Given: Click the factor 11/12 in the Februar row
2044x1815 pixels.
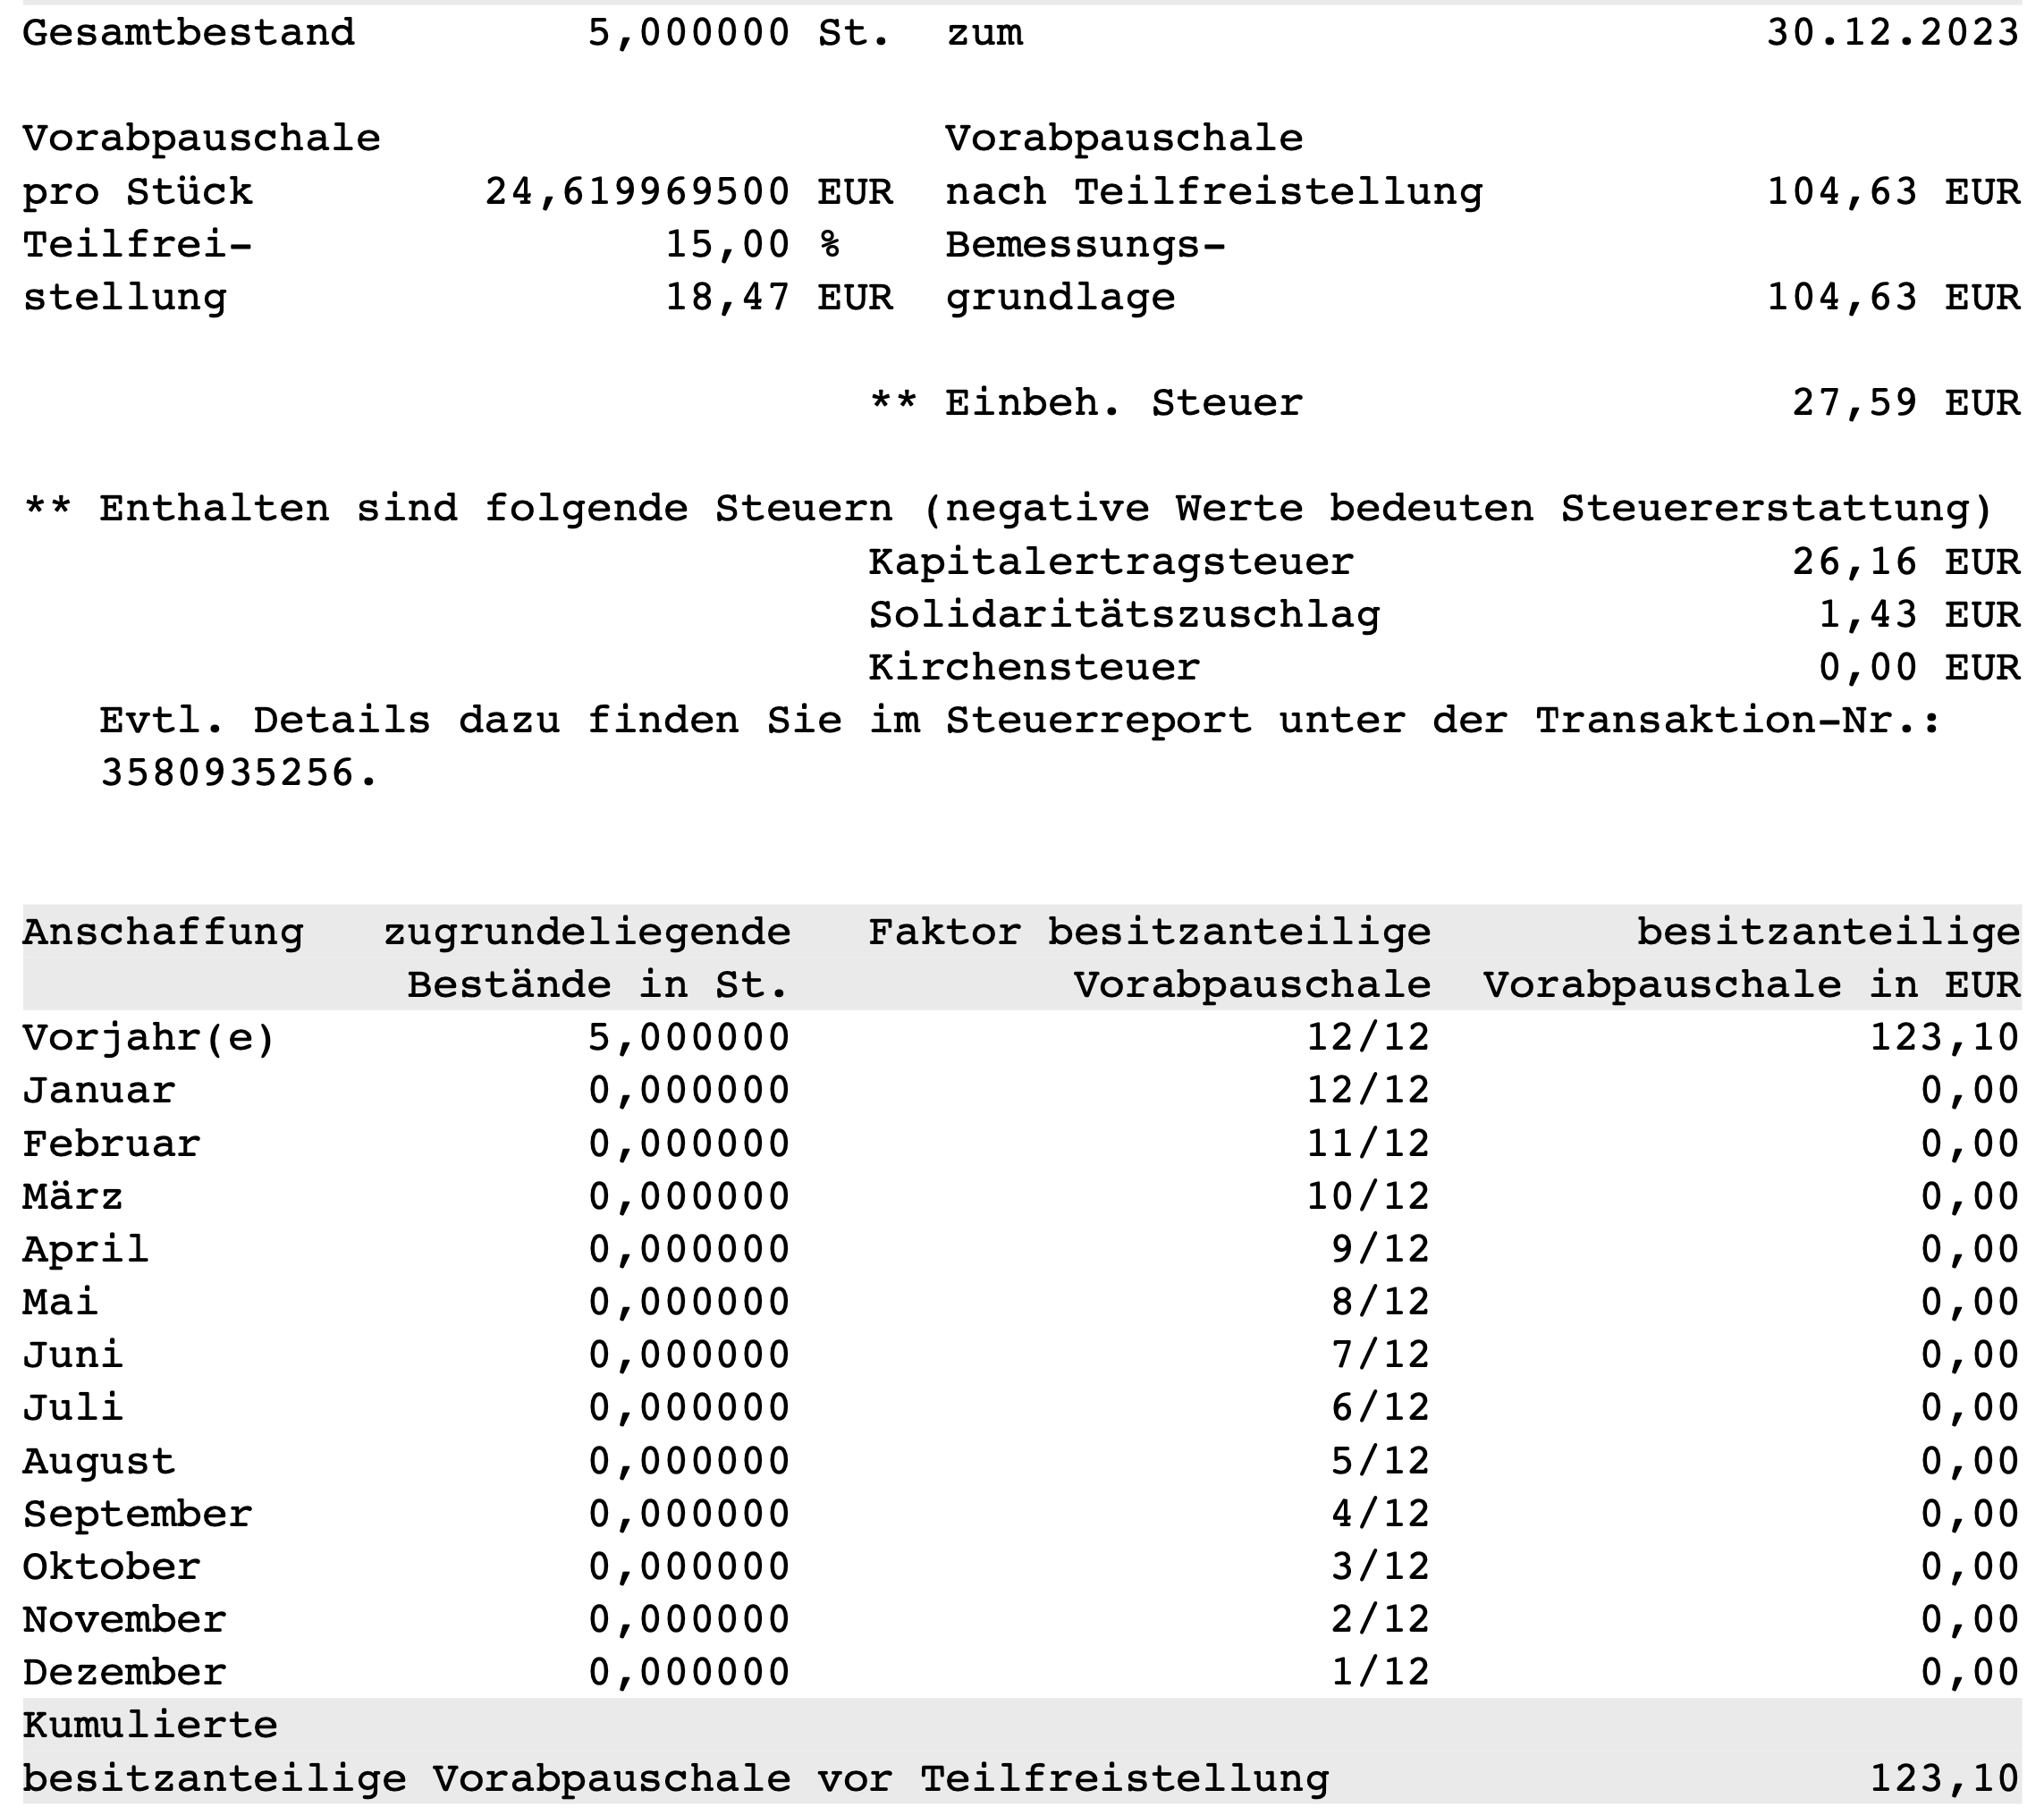Looking at the screenshot, I should (x=1368, y=1144).
